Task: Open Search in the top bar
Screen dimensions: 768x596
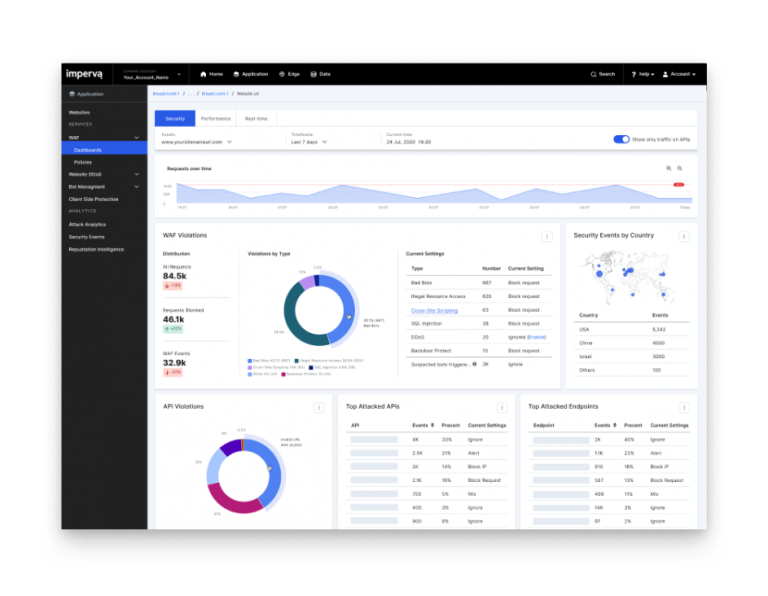Action: (603, 74)
